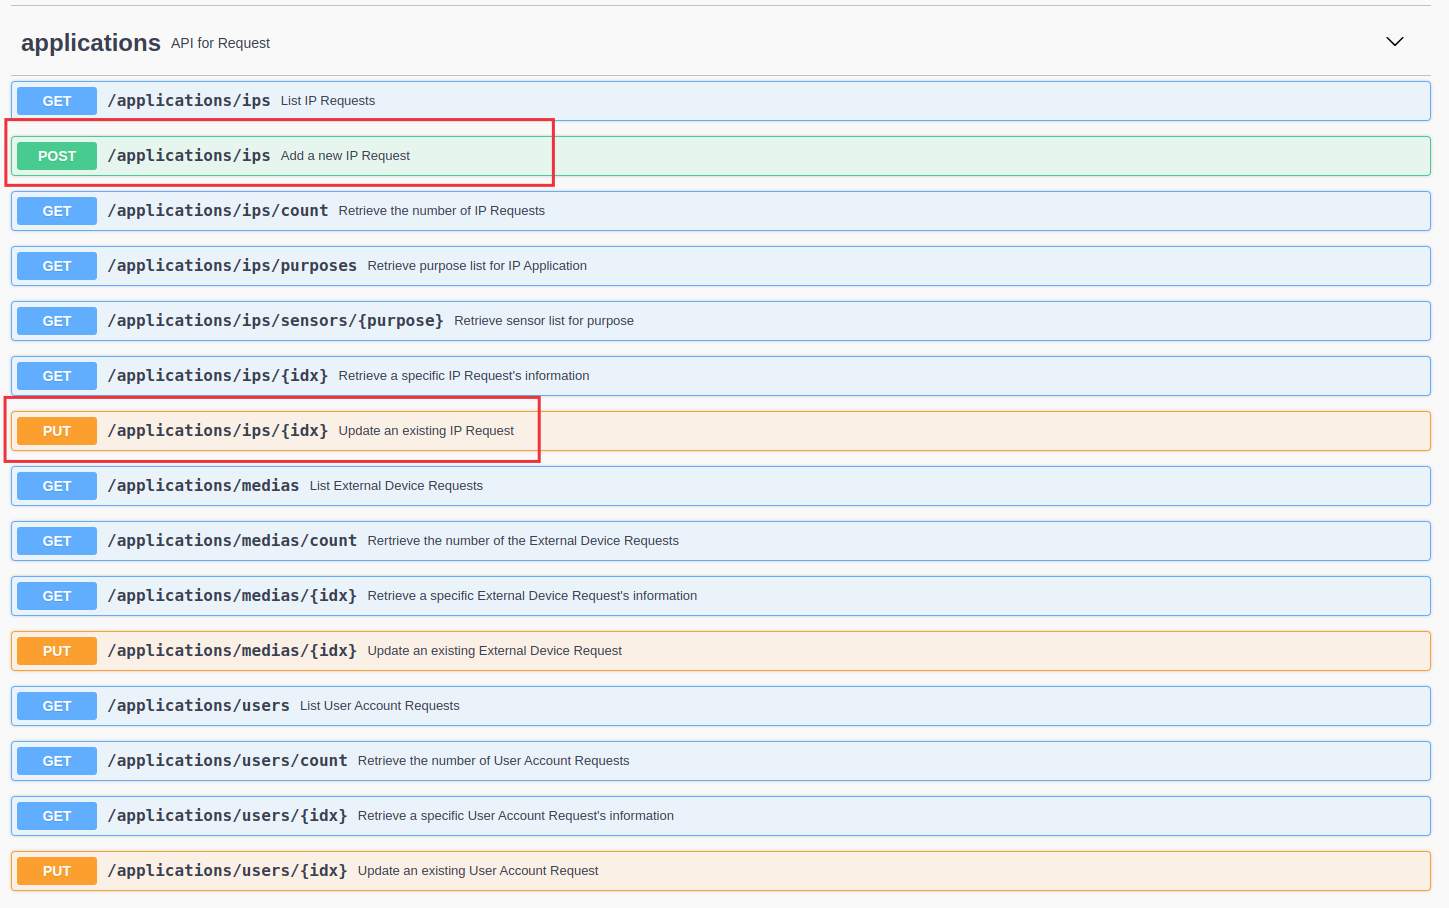Expand GET /applications/ips/count endpoint

point(441,211)
